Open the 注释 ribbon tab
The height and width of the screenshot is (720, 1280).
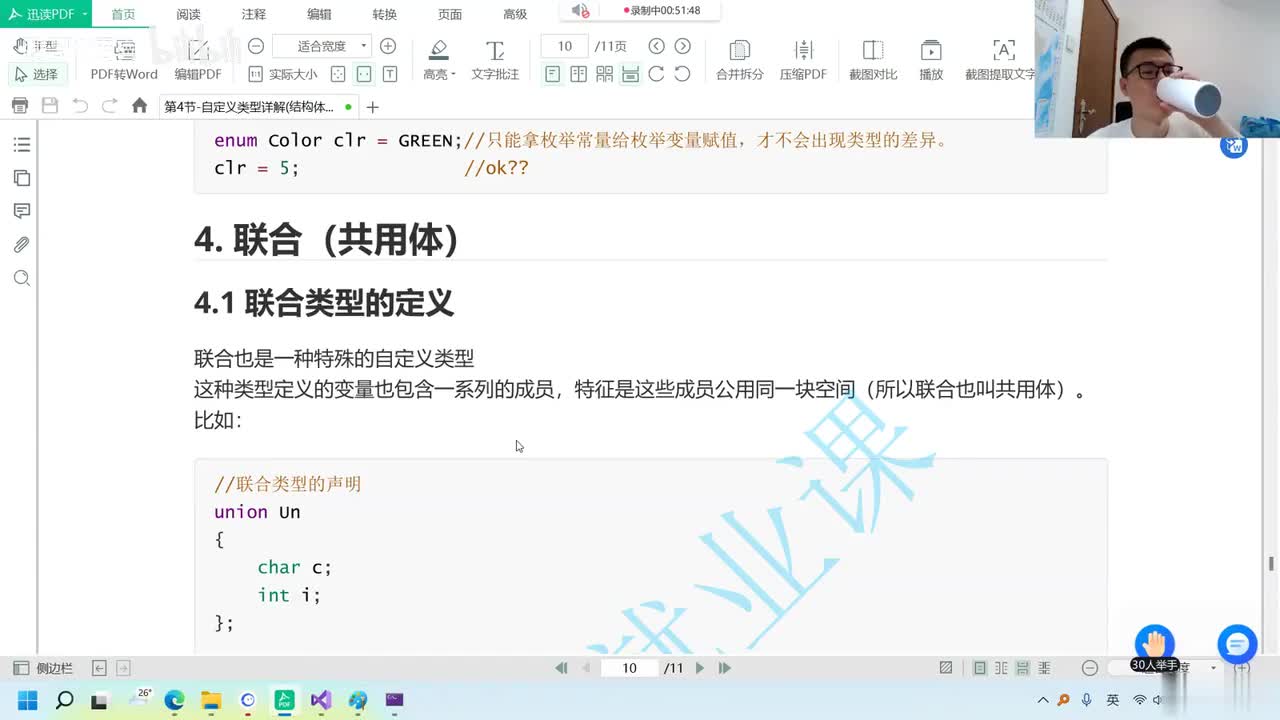pyautogui.click(x=254, y=14)
